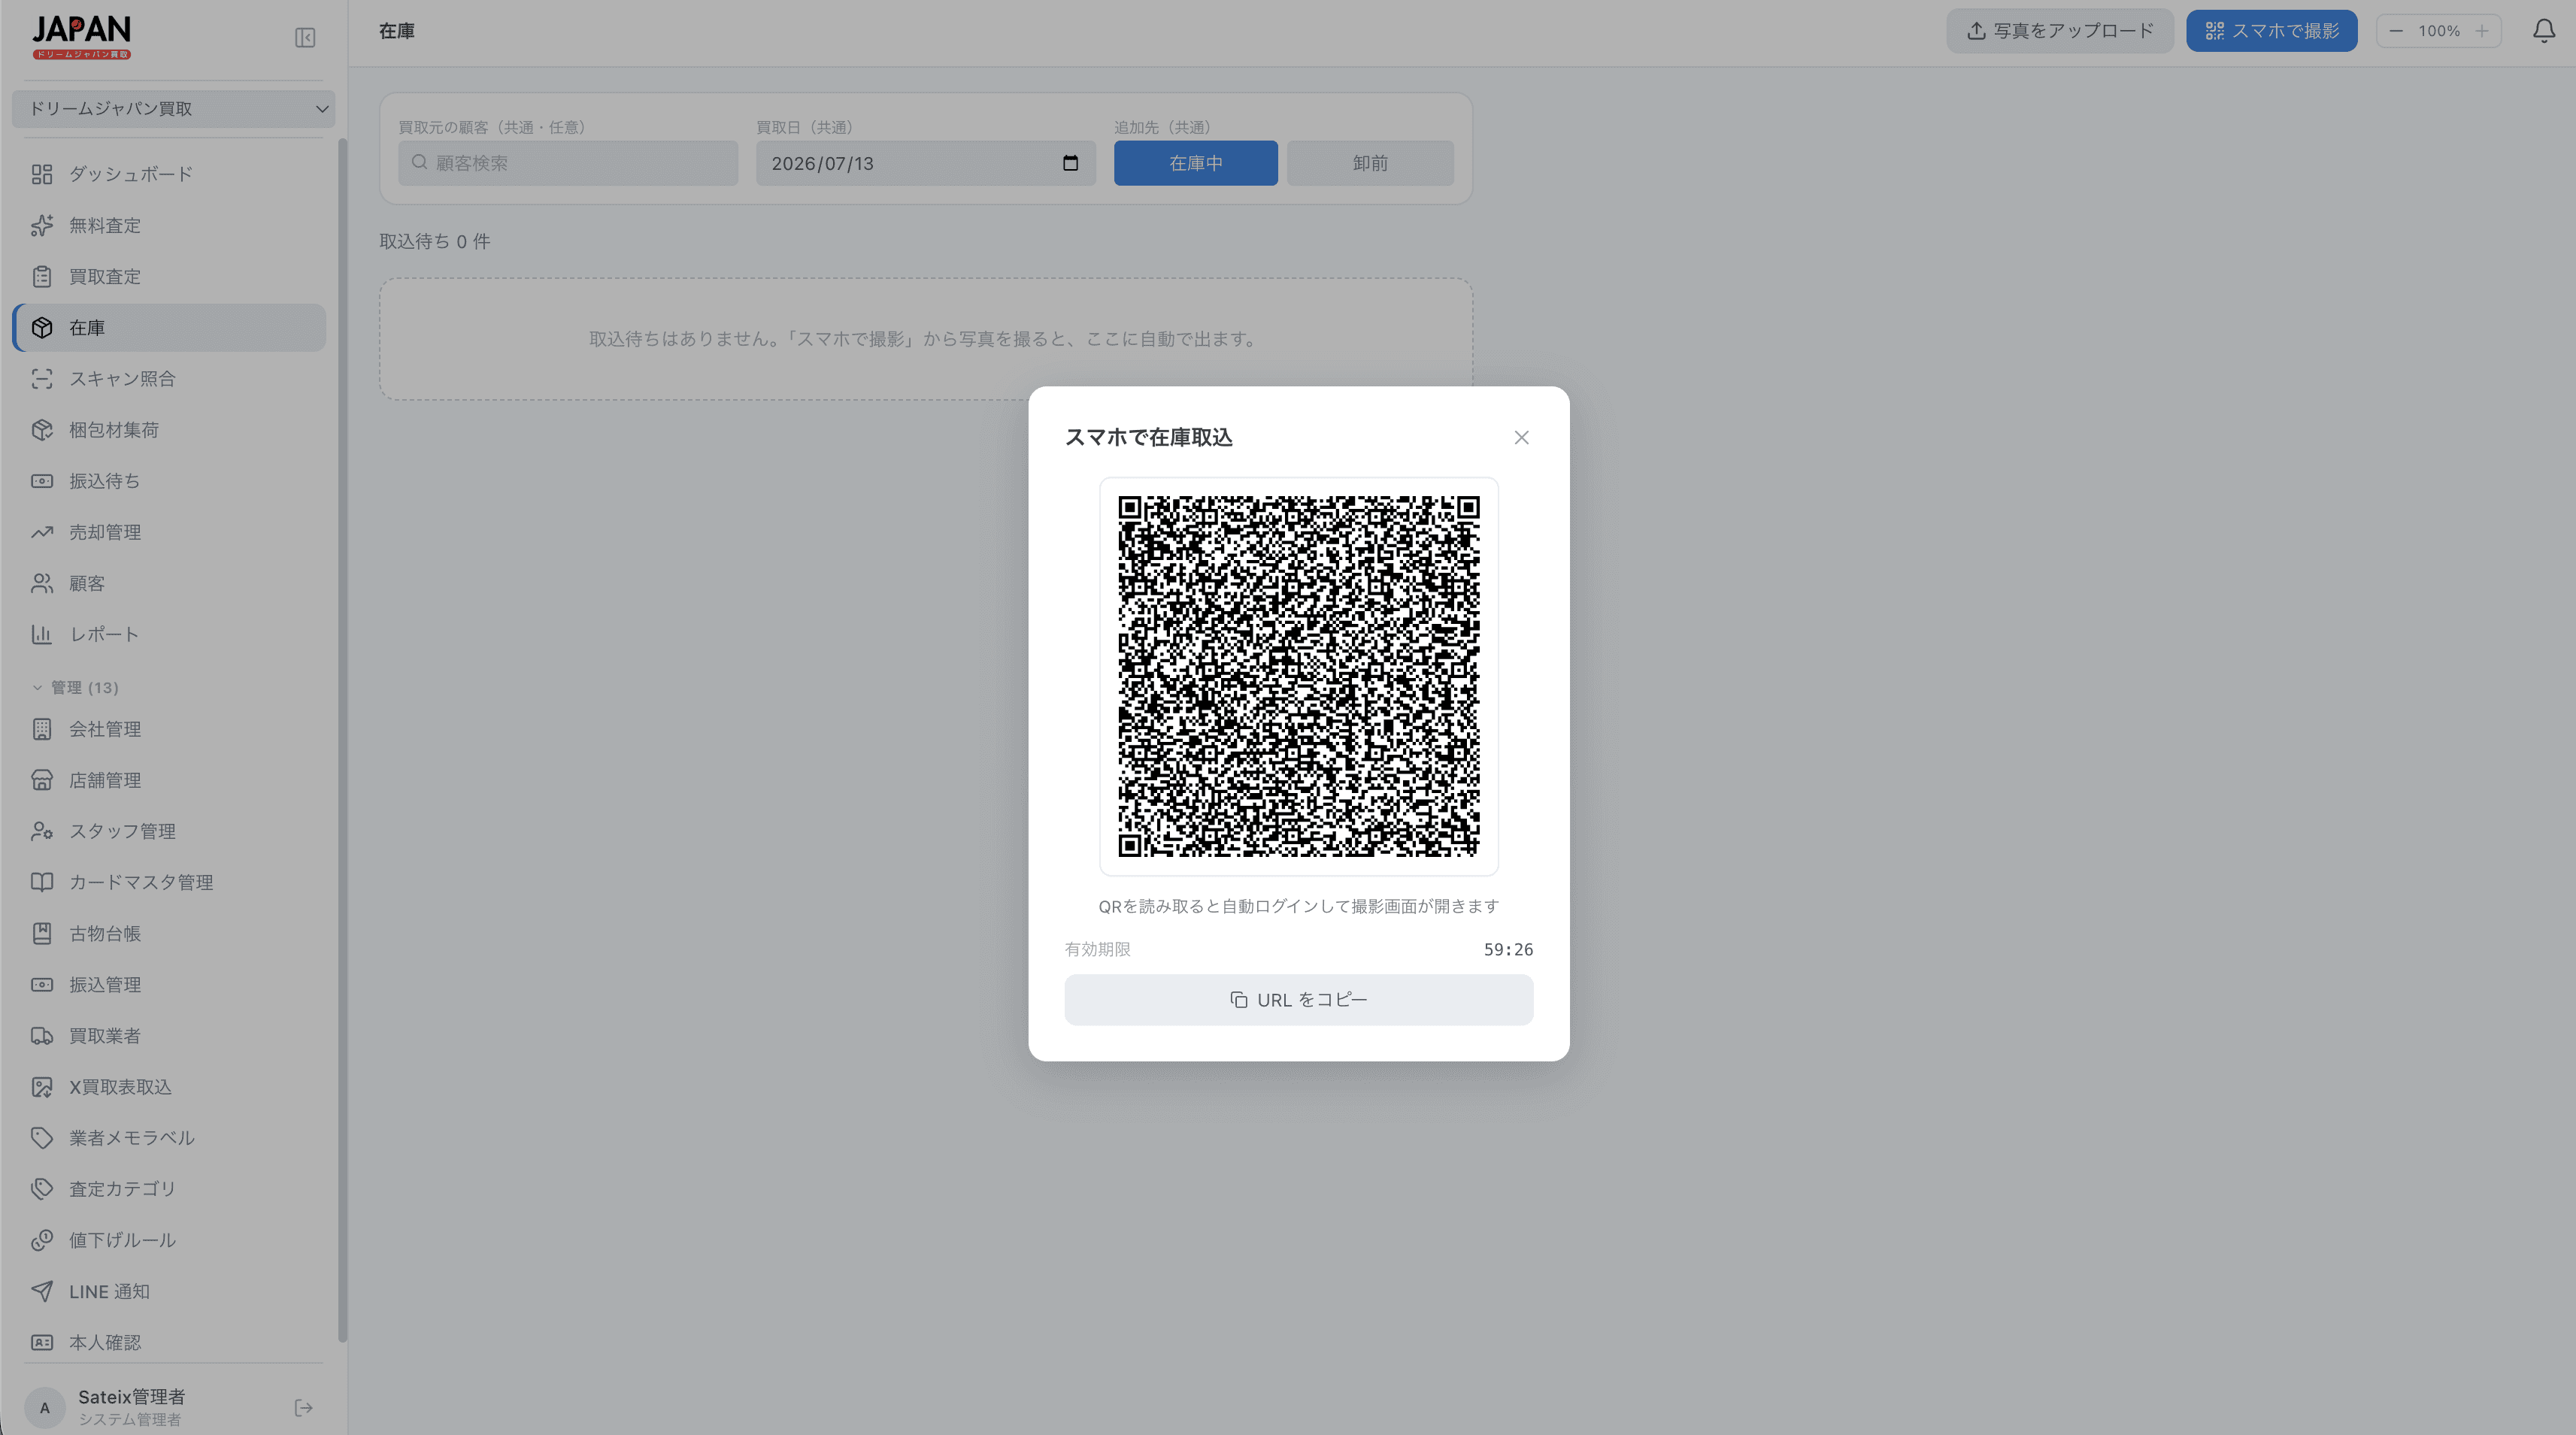Click the QR code image

click(1298, 676)
